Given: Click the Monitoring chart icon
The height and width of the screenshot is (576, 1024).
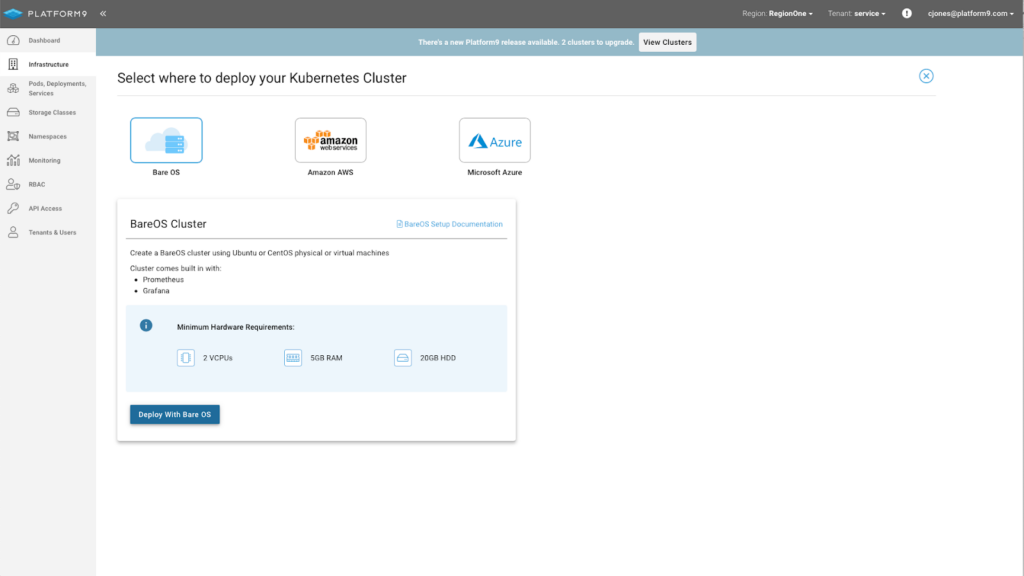Looking at the screenshot, I should coord(13,160).
